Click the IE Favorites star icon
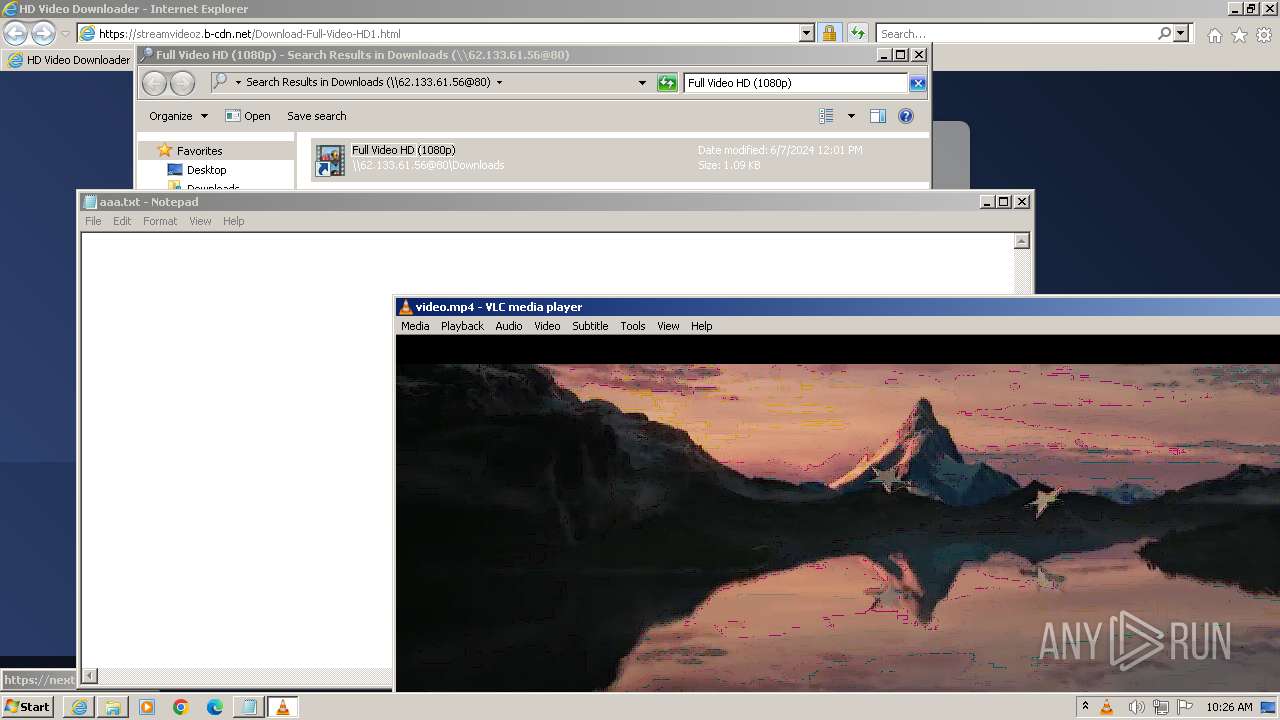The image size is (1280, 720). (x=1239, y=35)
